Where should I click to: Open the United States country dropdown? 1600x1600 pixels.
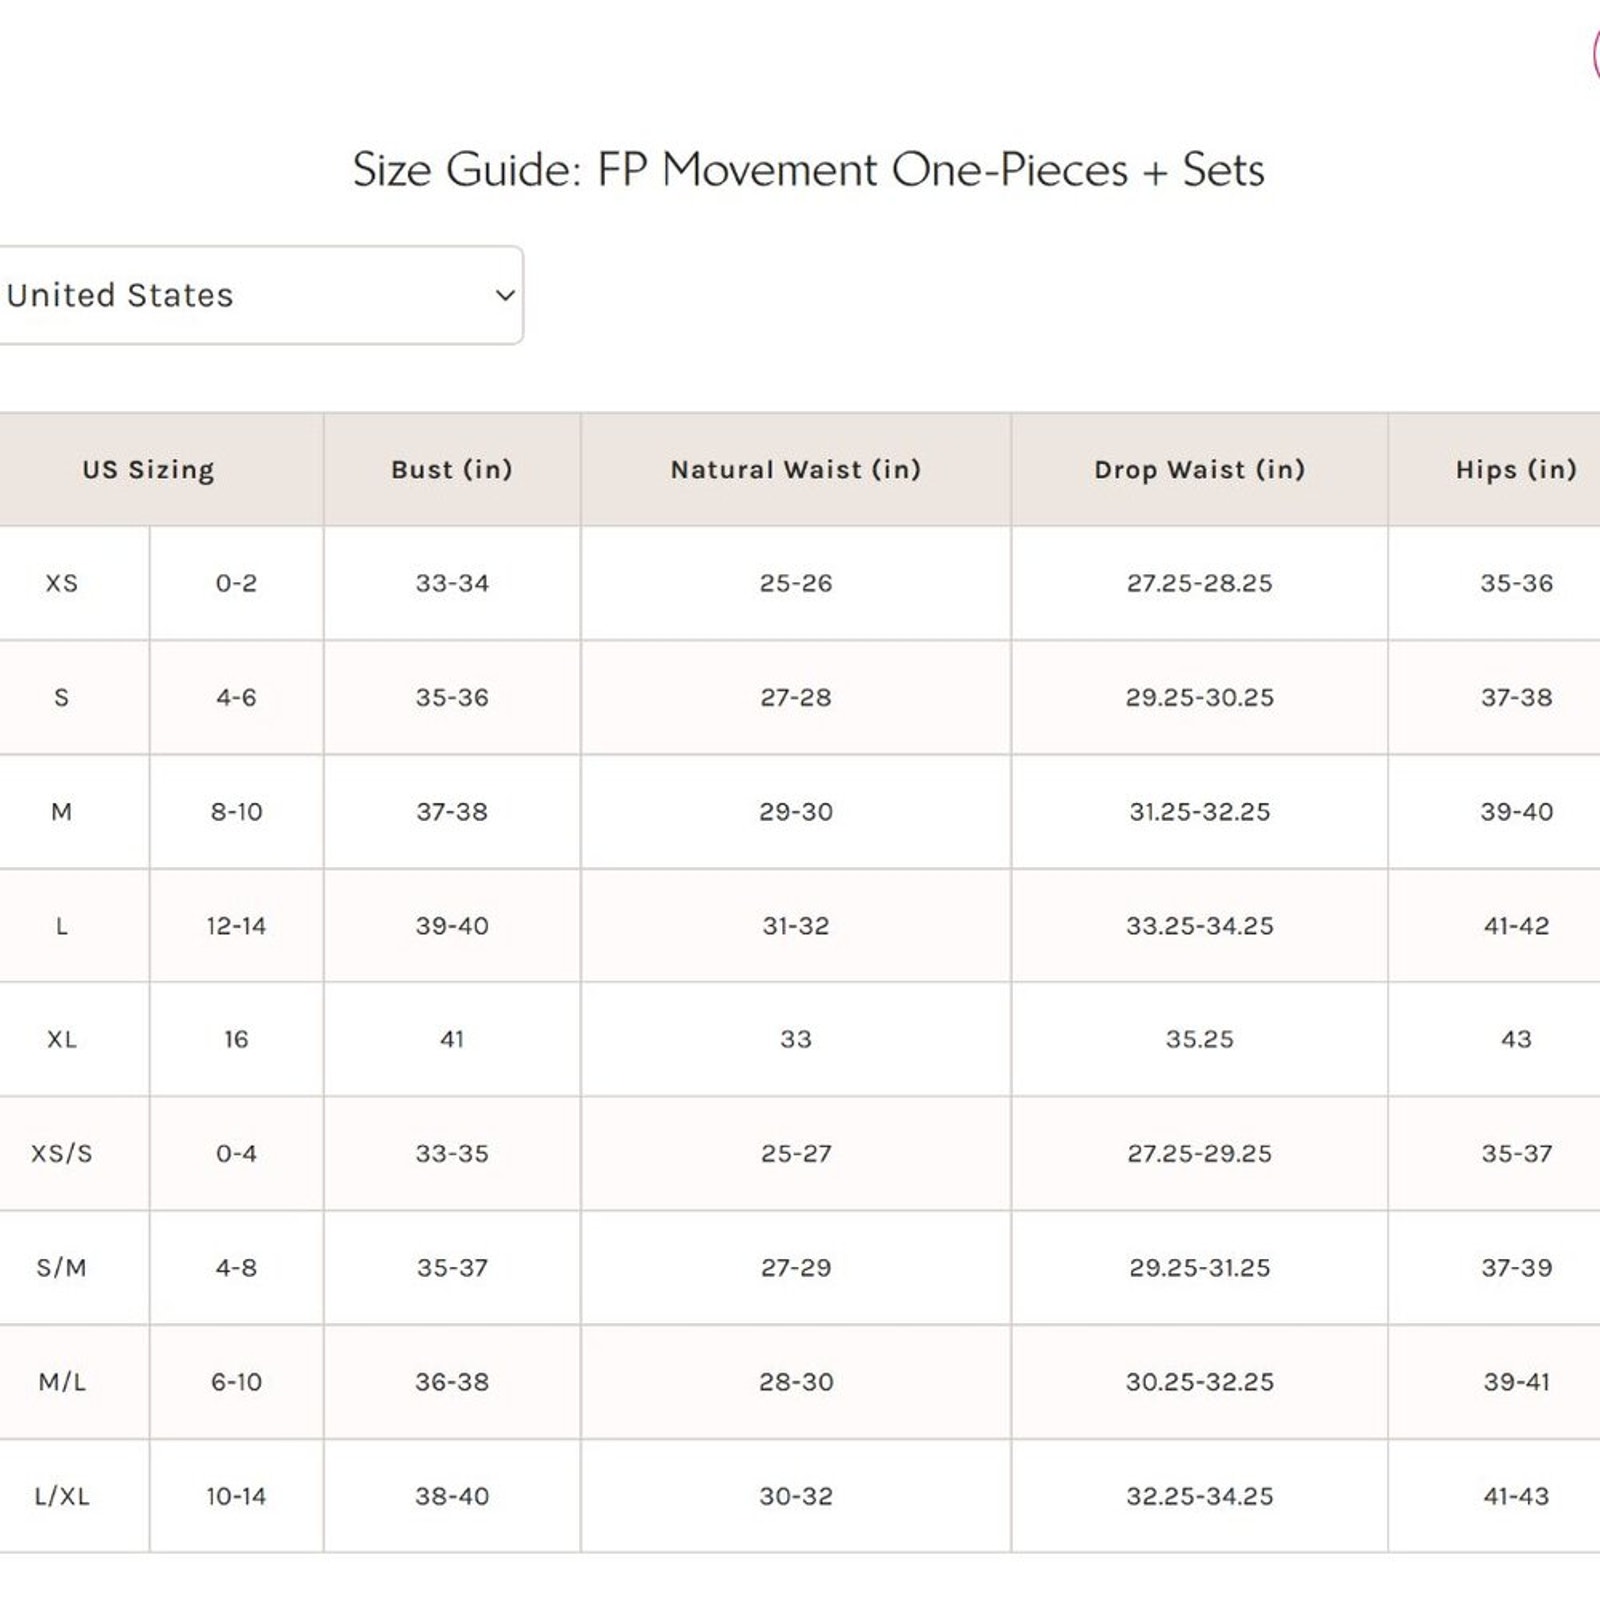coord(260,295)
